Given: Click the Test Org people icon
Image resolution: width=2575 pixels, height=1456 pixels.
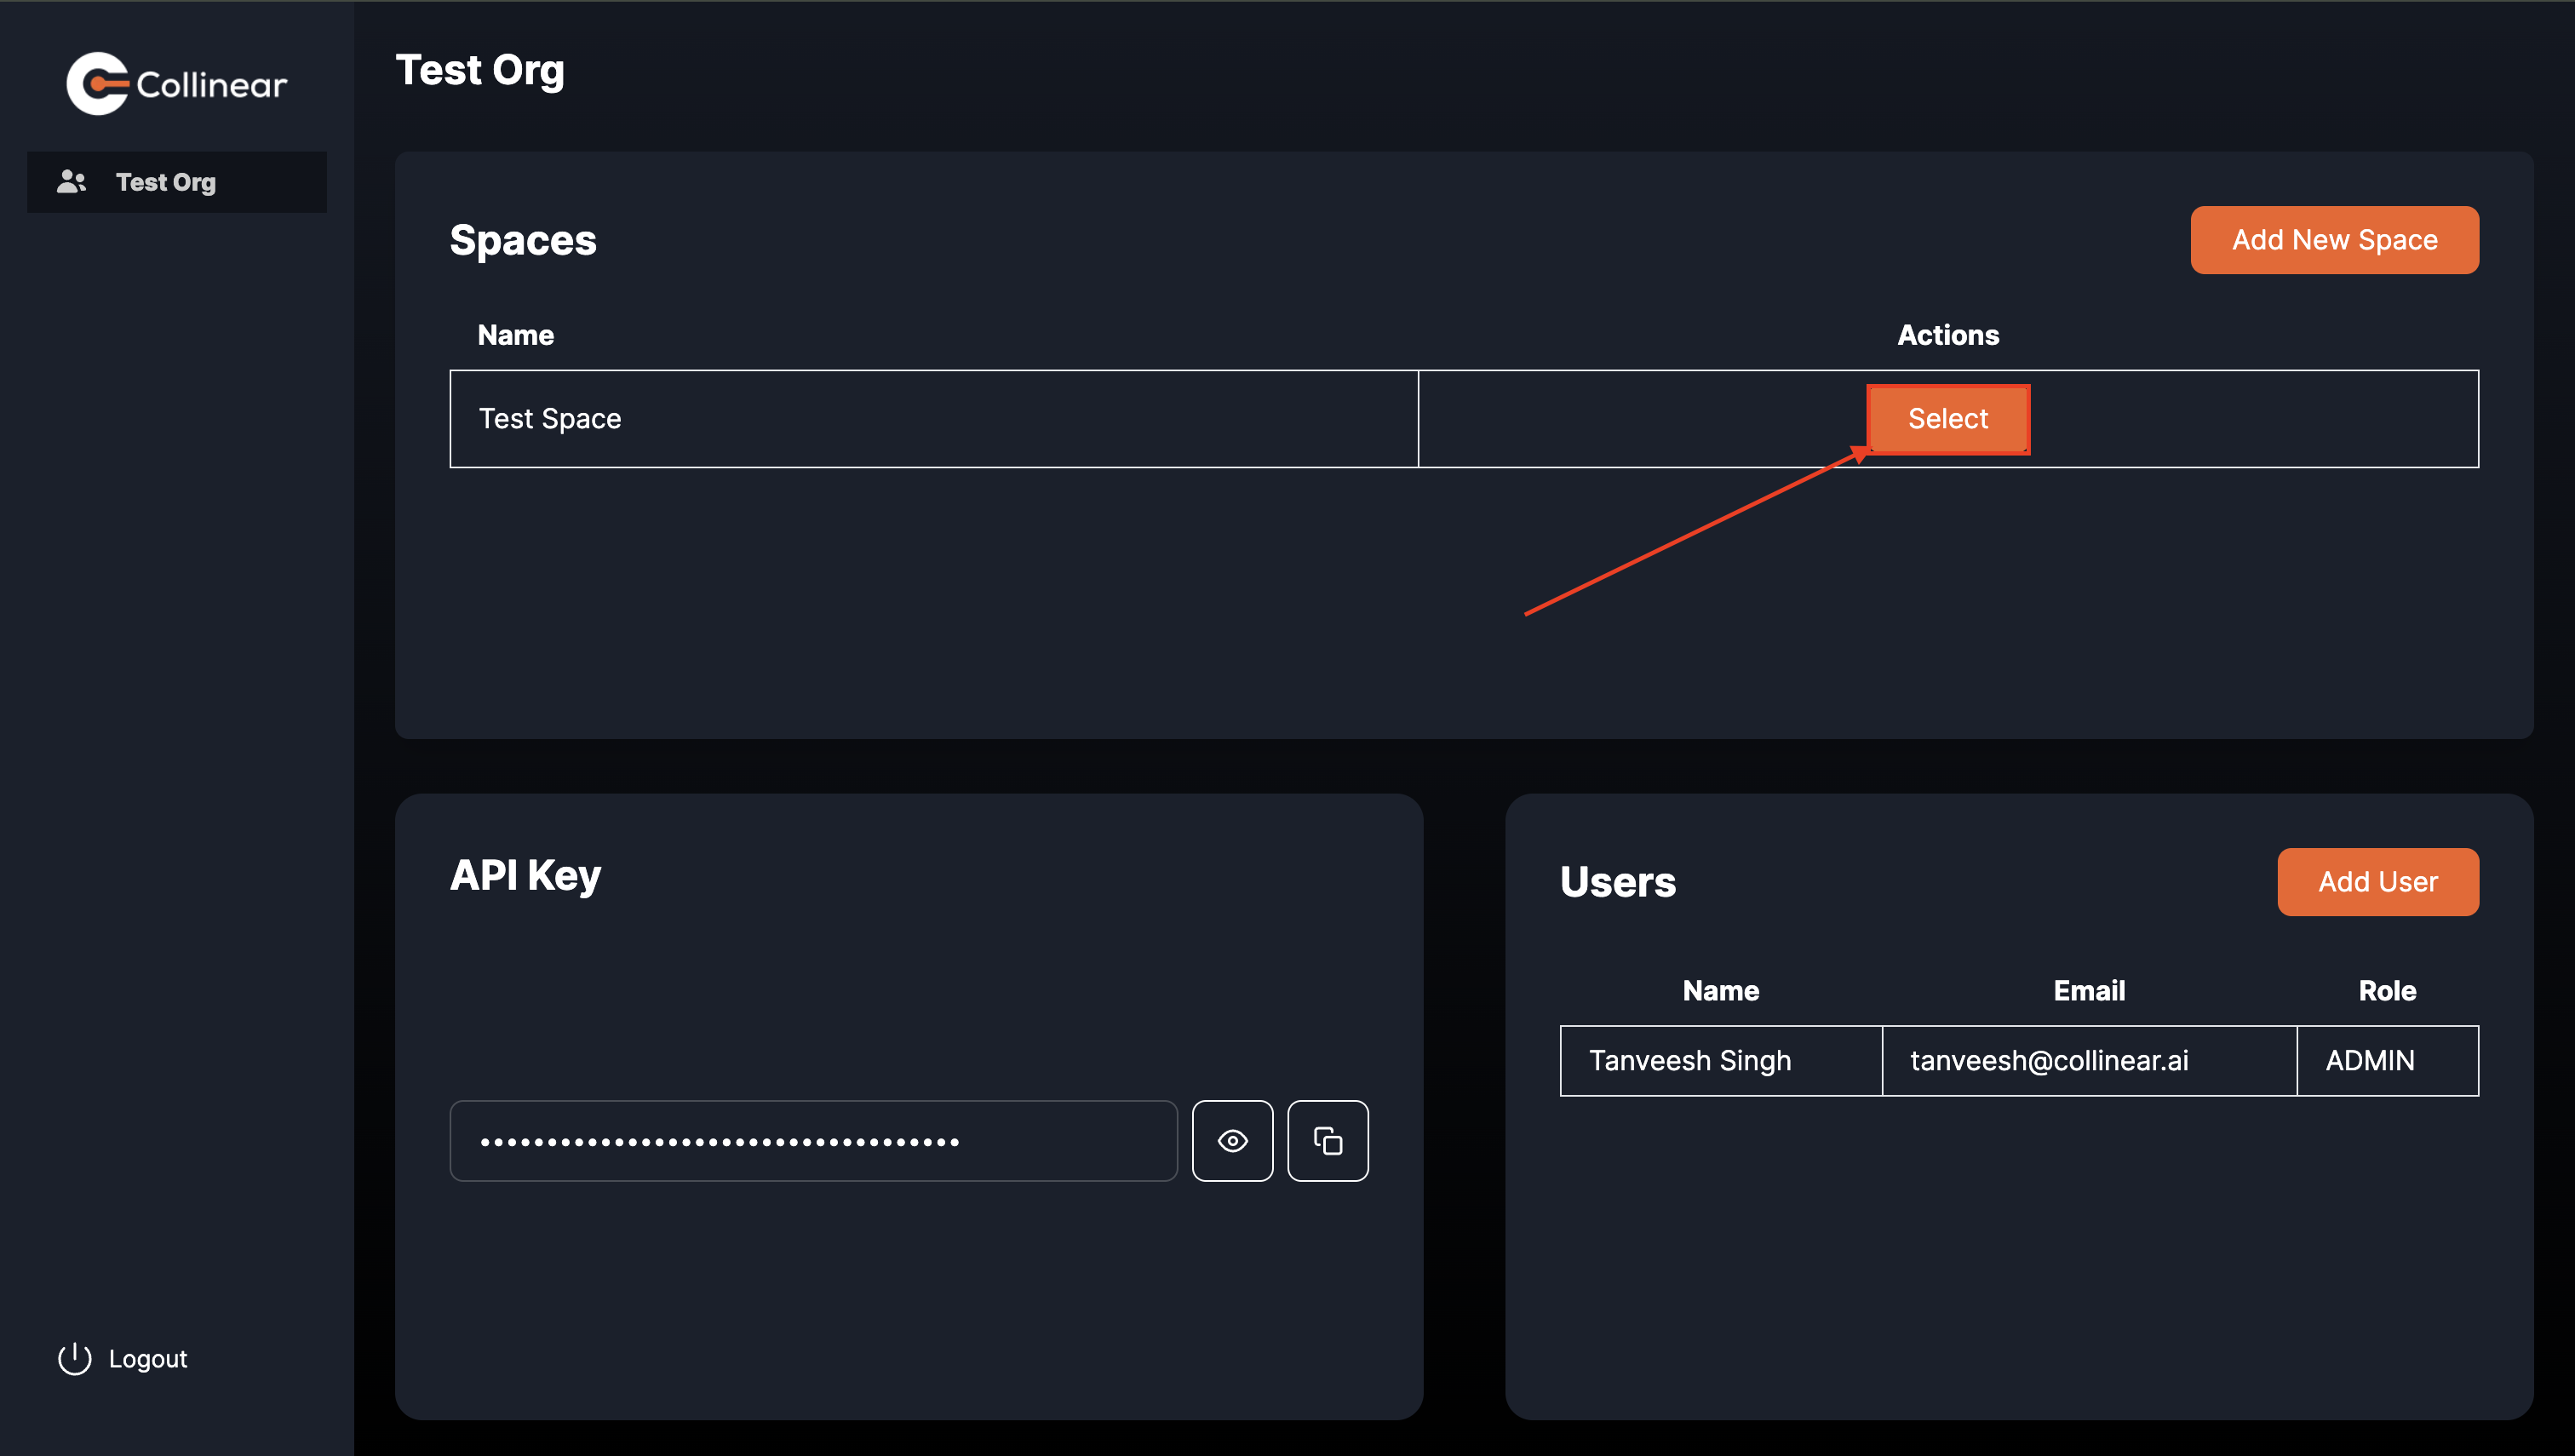Looking at the screenshot, I should (71, 182).
